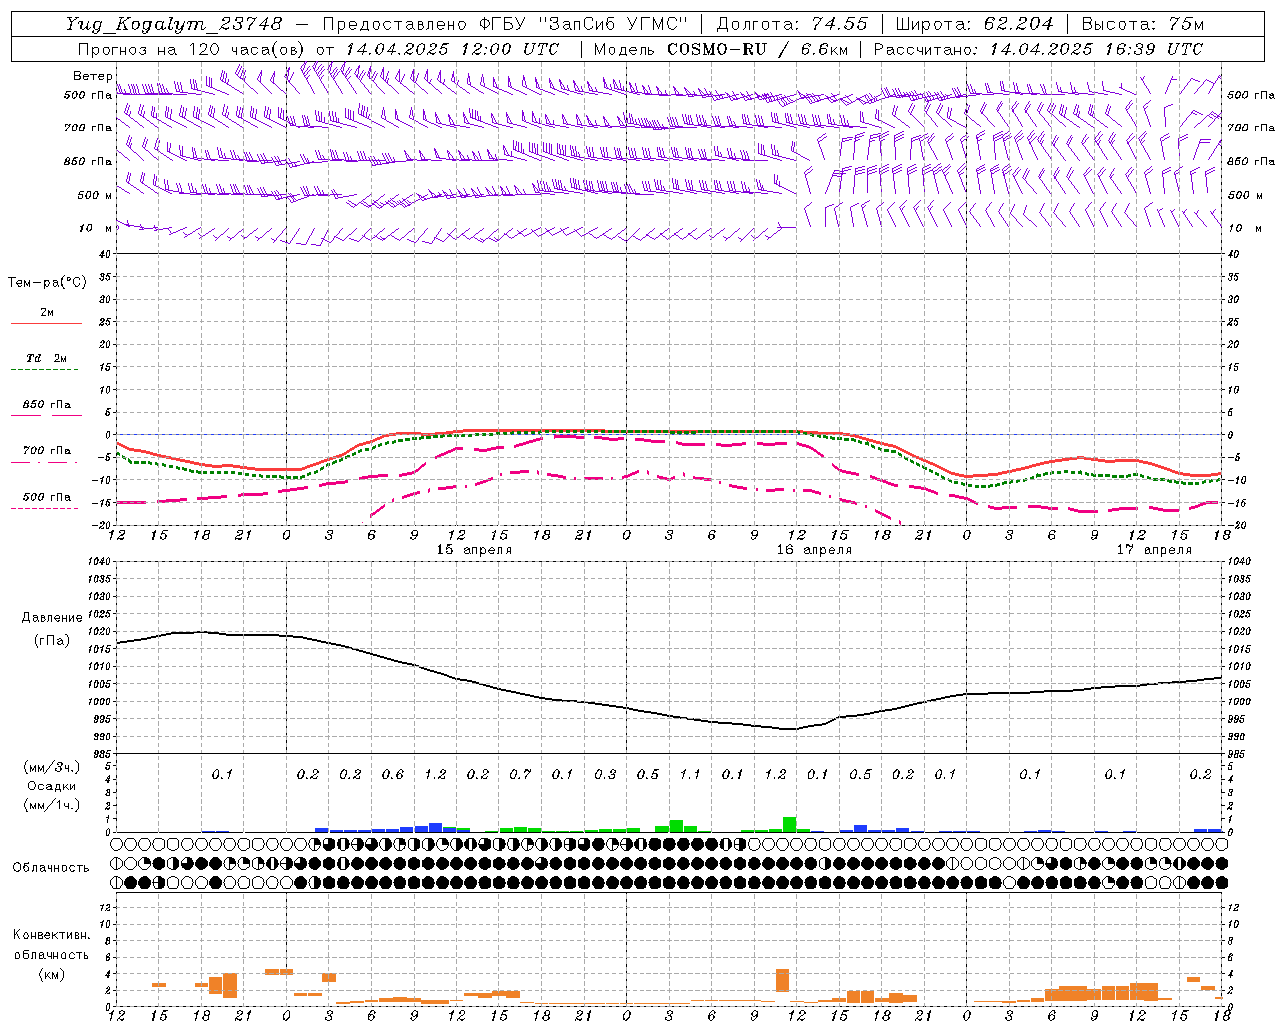This screenshot has width=1280, height=1024.
Task: Click the 0.7 three-hour precipitation value
Action: (x=520, y=775)
